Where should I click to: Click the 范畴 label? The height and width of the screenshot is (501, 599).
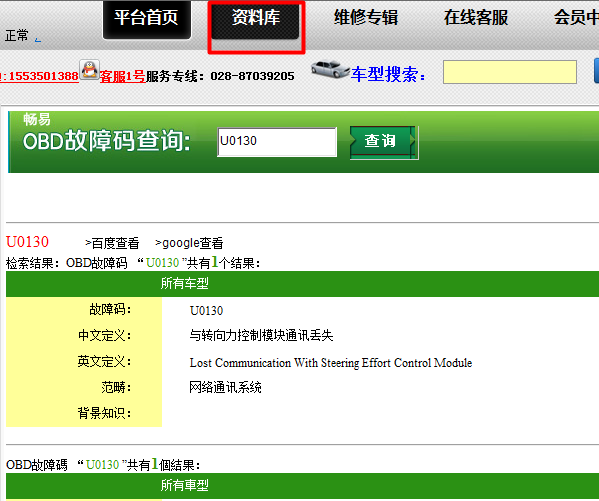click(116, 387)
